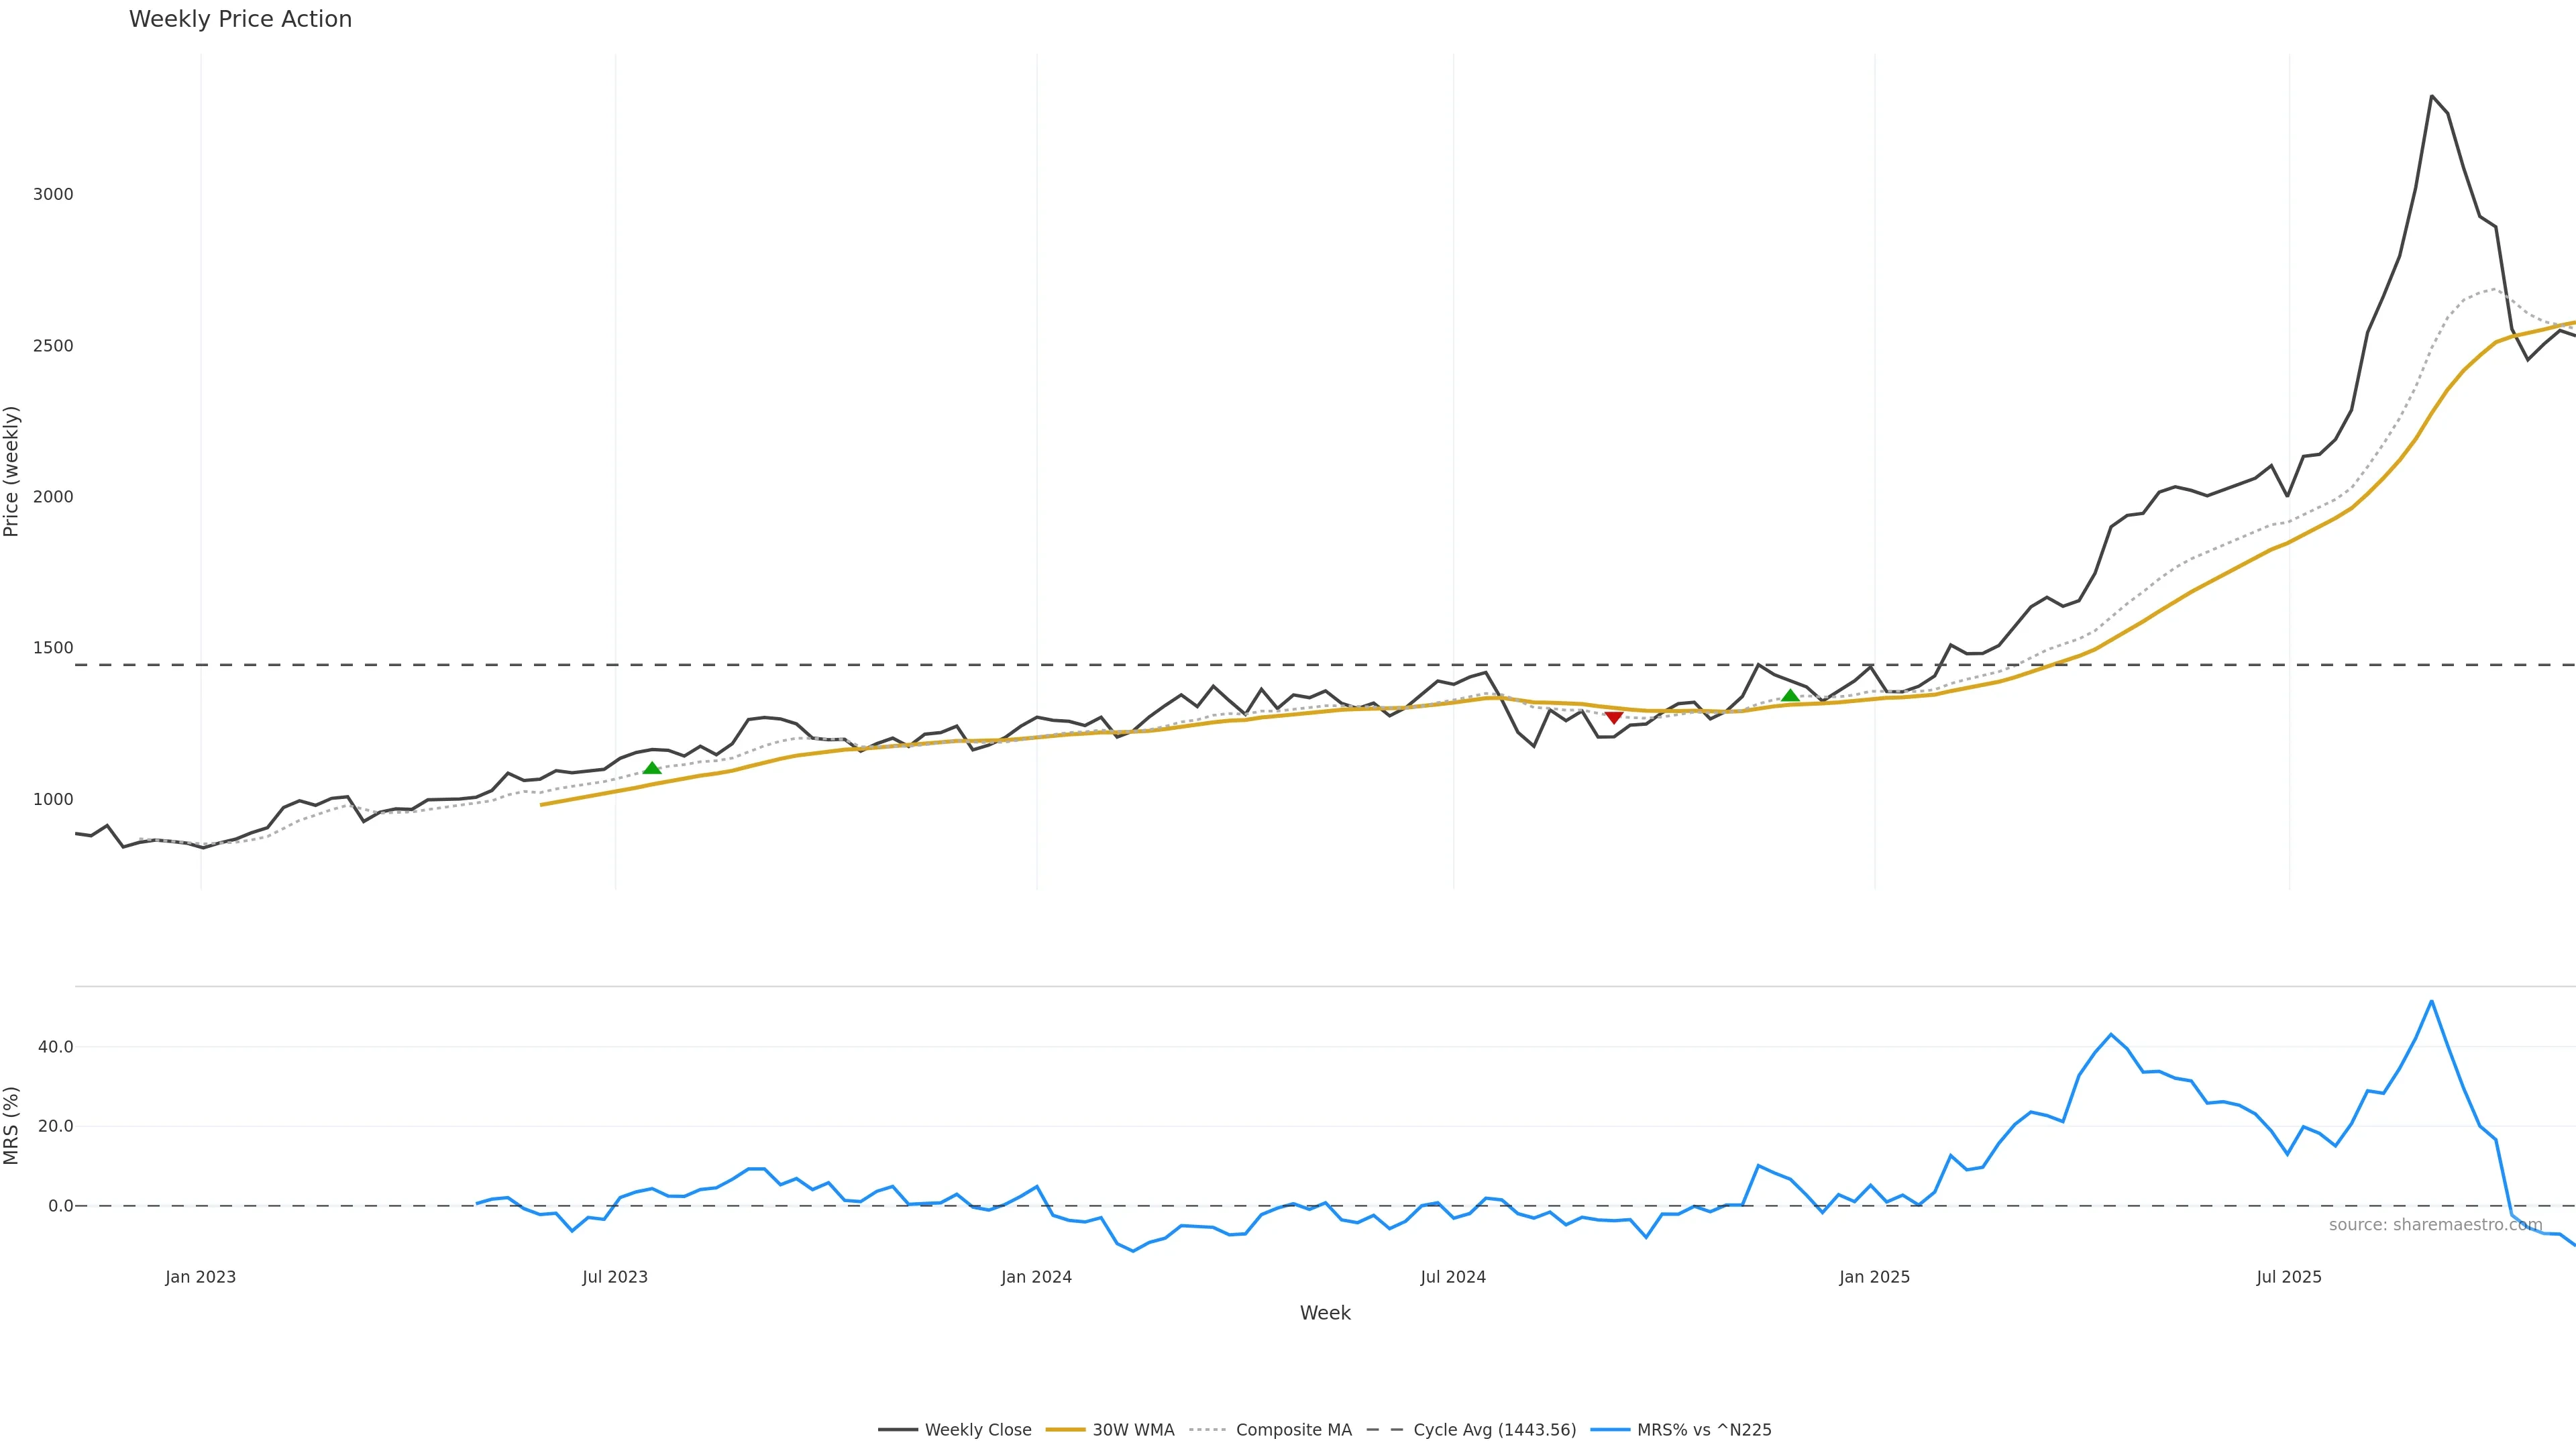Hide the 30W WMA series via legend label
Image resolution: width=2576 pixels, height=1449 pixels.
(x=1133, y=1430)
